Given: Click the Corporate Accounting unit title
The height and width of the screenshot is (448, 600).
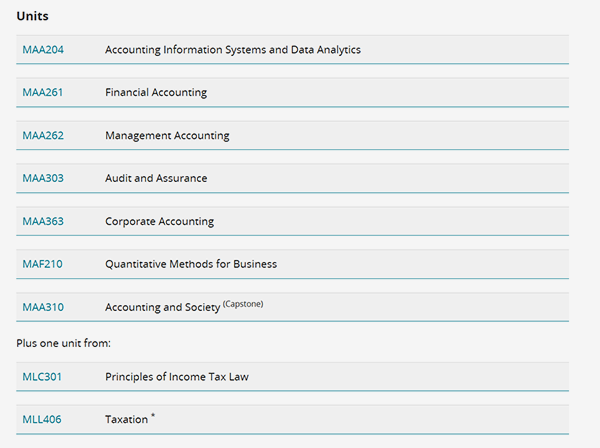Looking at the screenshot, I should 159,222.
